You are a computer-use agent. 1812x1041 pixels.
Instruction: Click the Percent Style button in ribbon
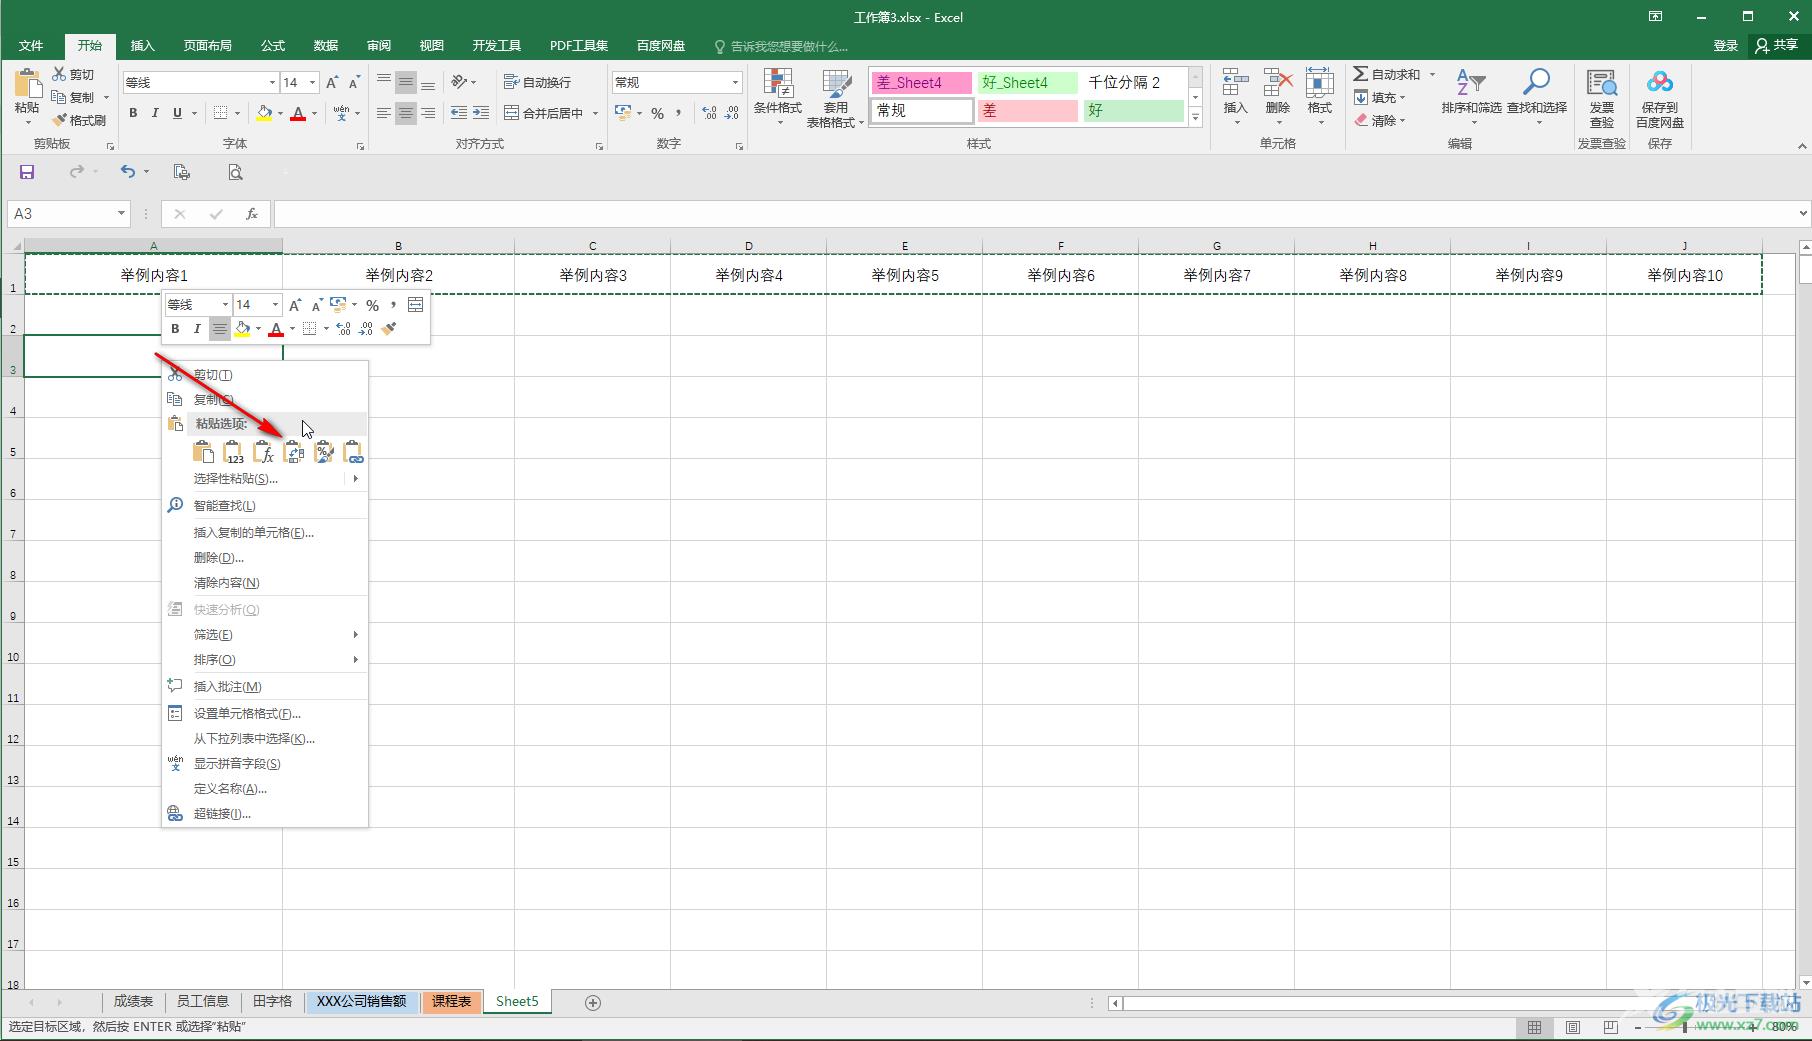point(657,113)
